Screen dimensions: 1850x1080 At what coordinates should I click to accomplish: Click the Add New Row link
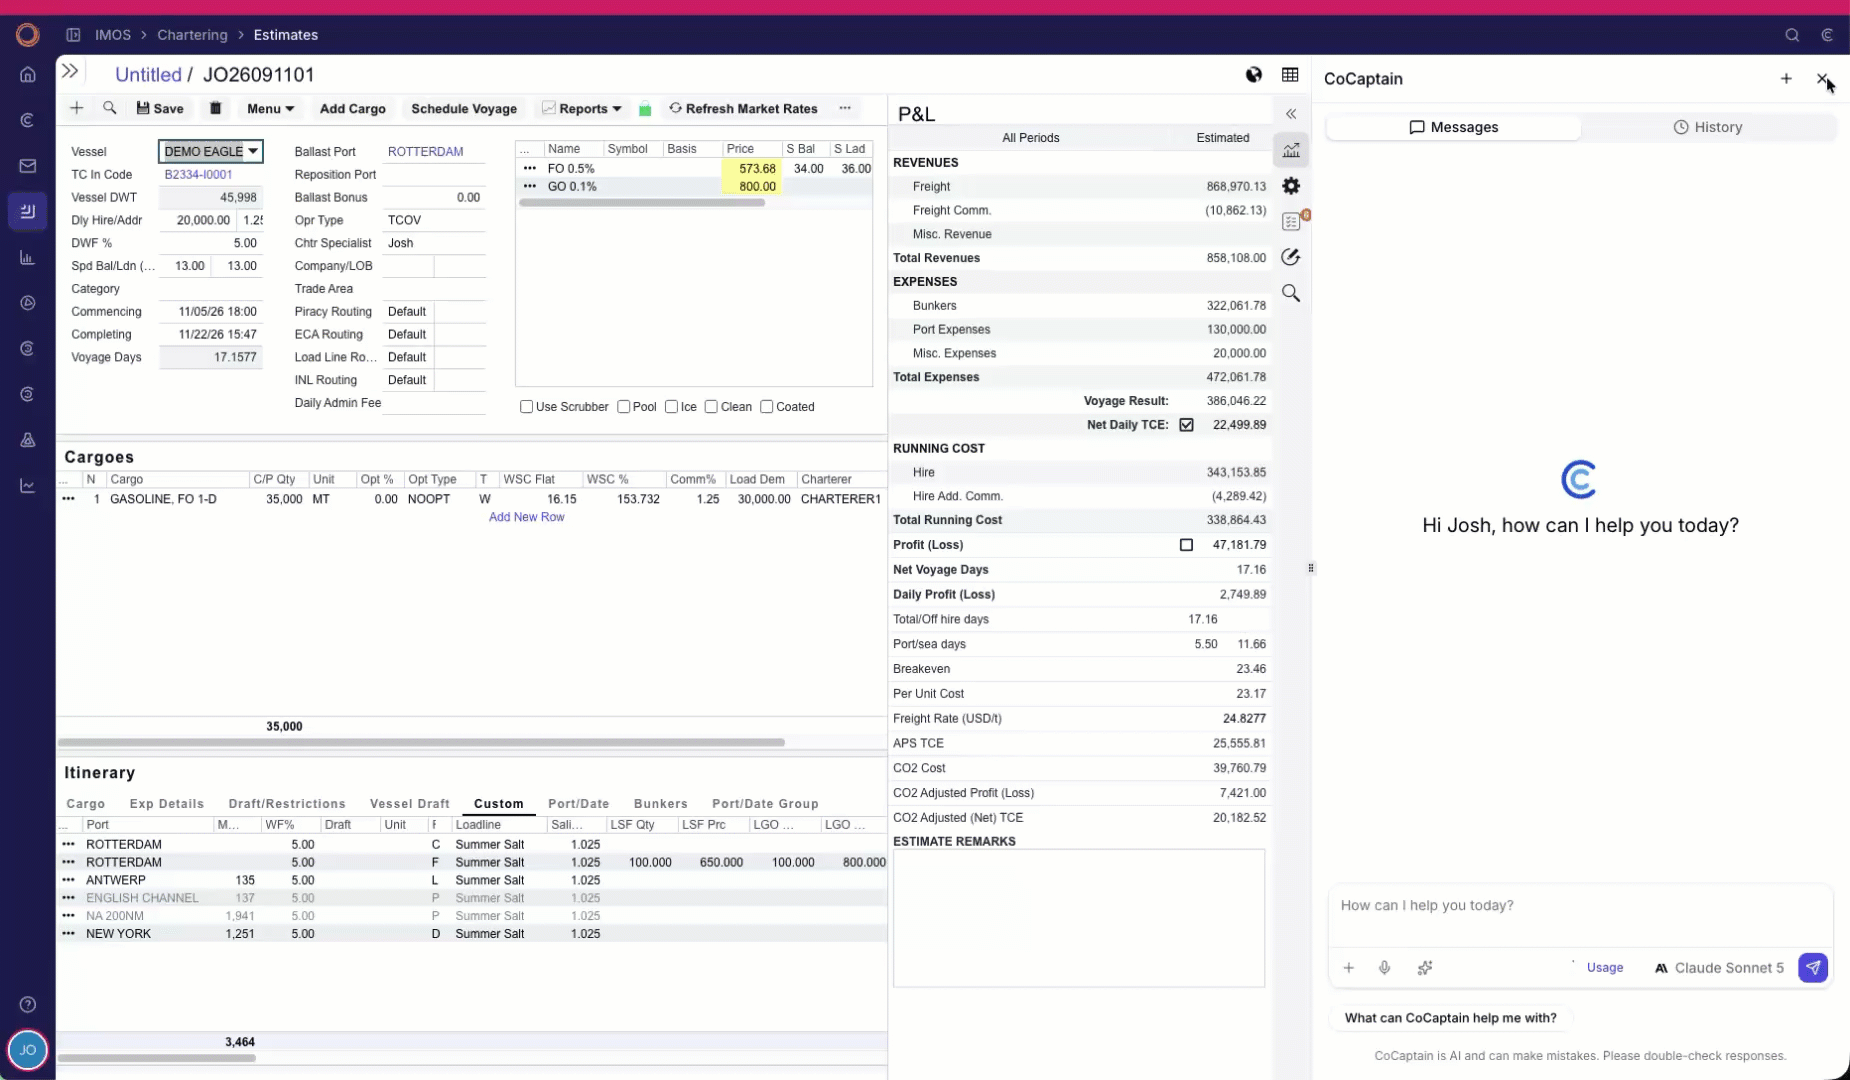coord(527,517)
